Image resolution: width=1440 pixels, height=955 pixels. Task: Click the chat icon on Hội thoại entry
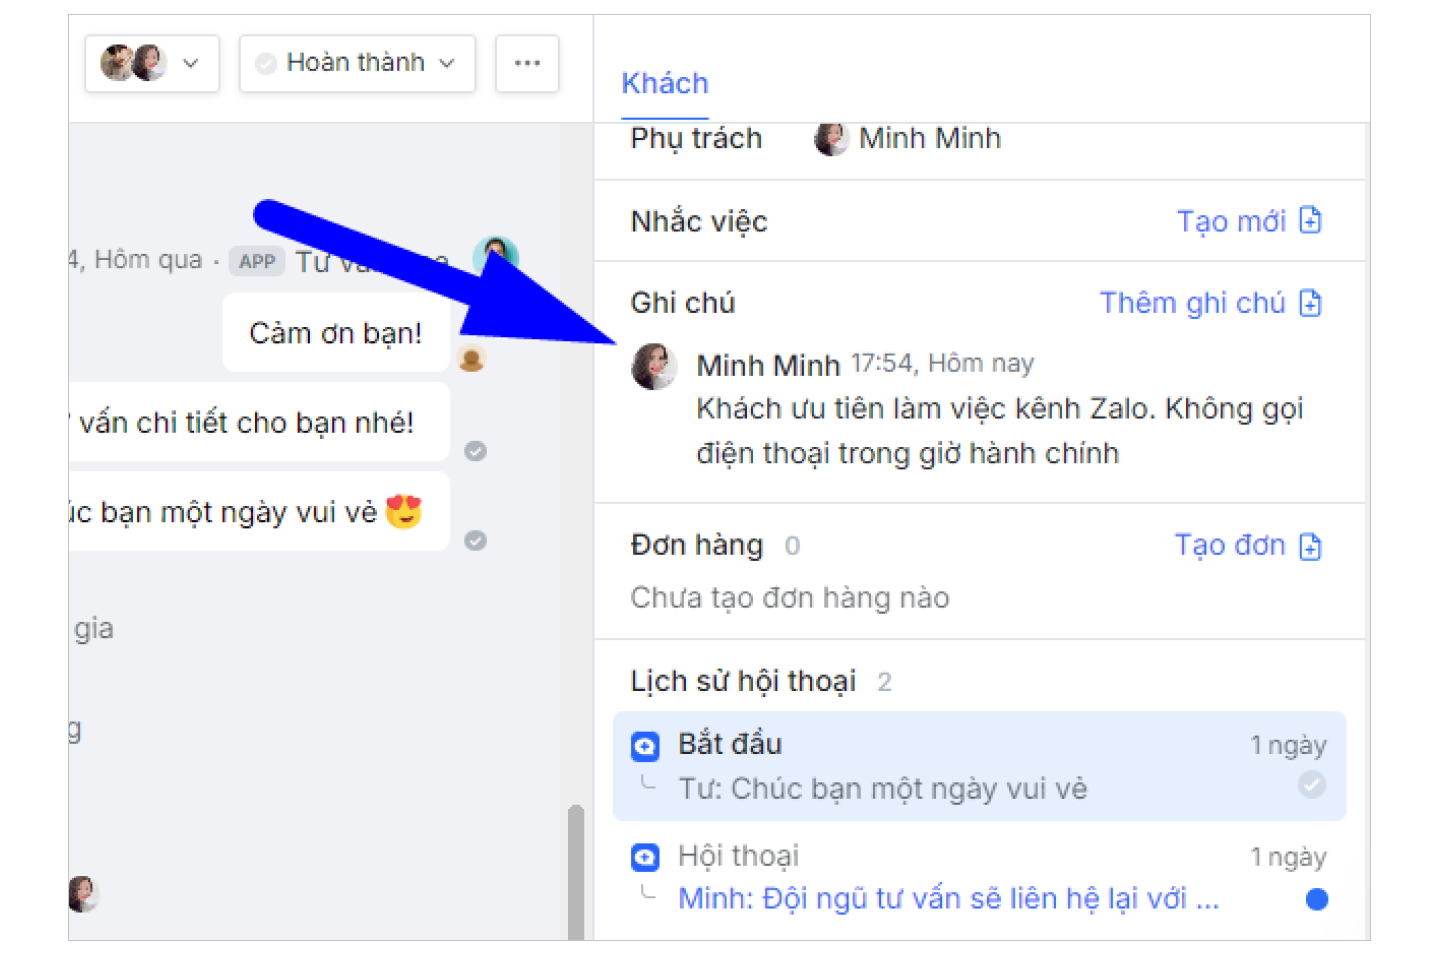pyautogui.click(x=645, y=857)
